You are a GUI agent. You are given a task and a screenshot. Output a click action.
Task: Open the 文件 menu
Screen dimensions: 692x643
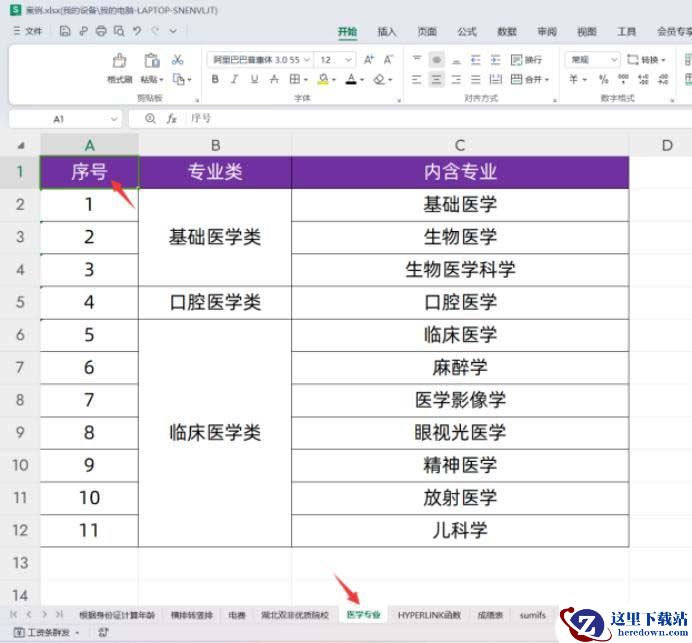tap(28, 31)
